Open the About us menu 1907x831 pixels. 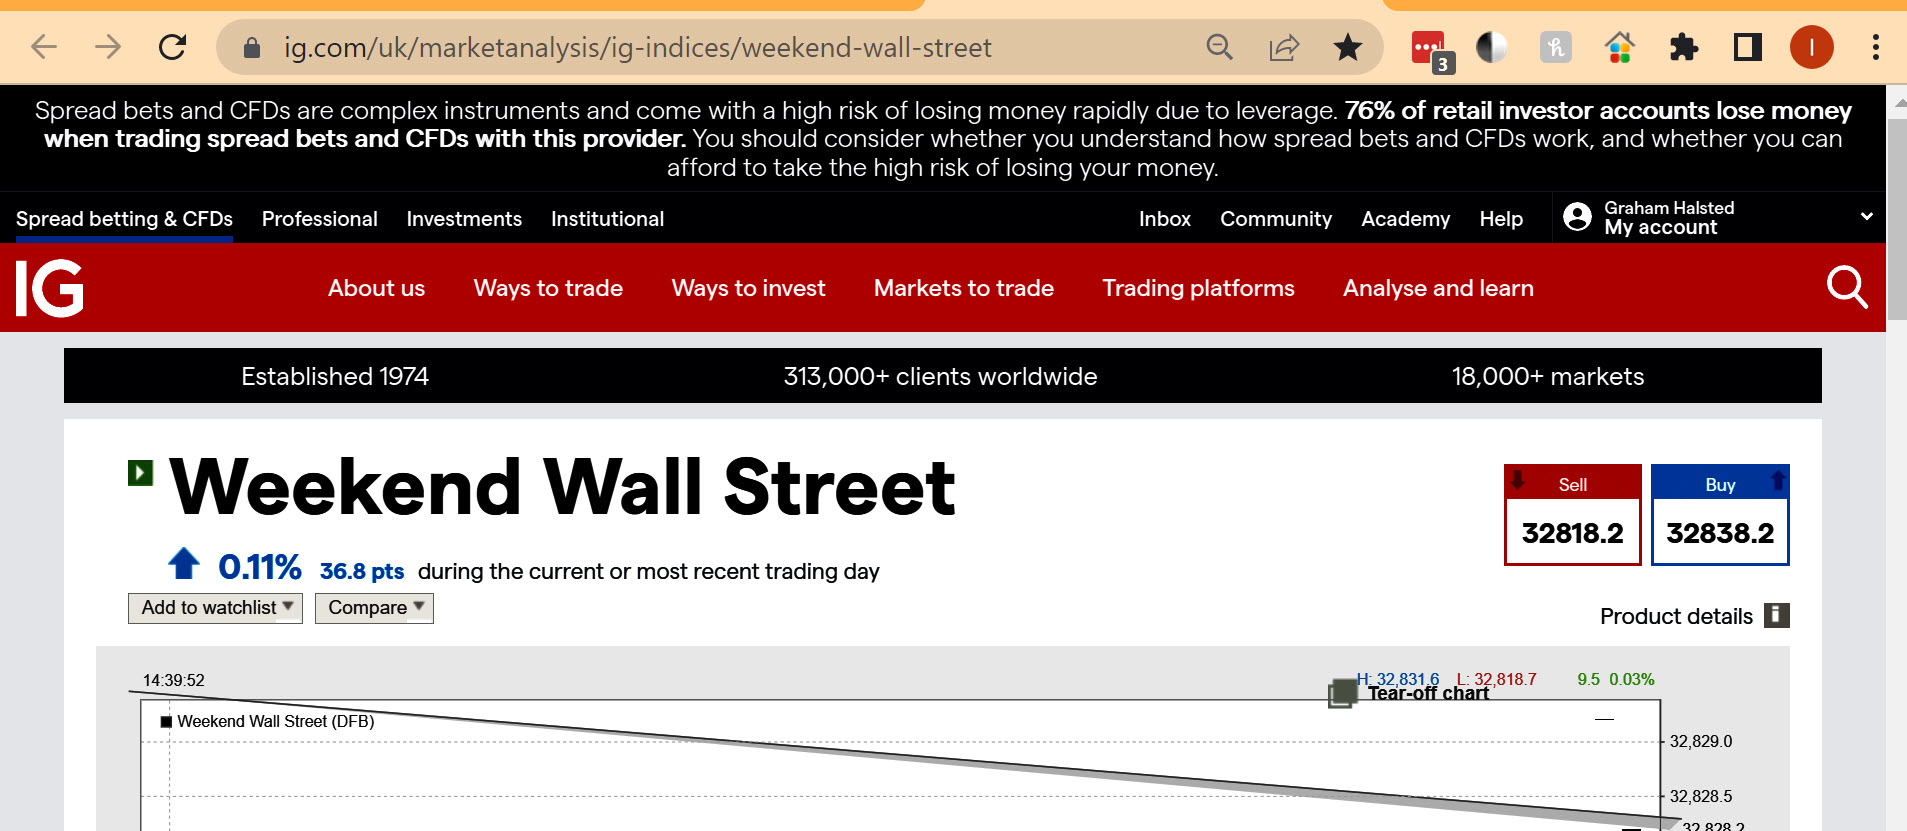pyautogui.click(x=376, y=288)
